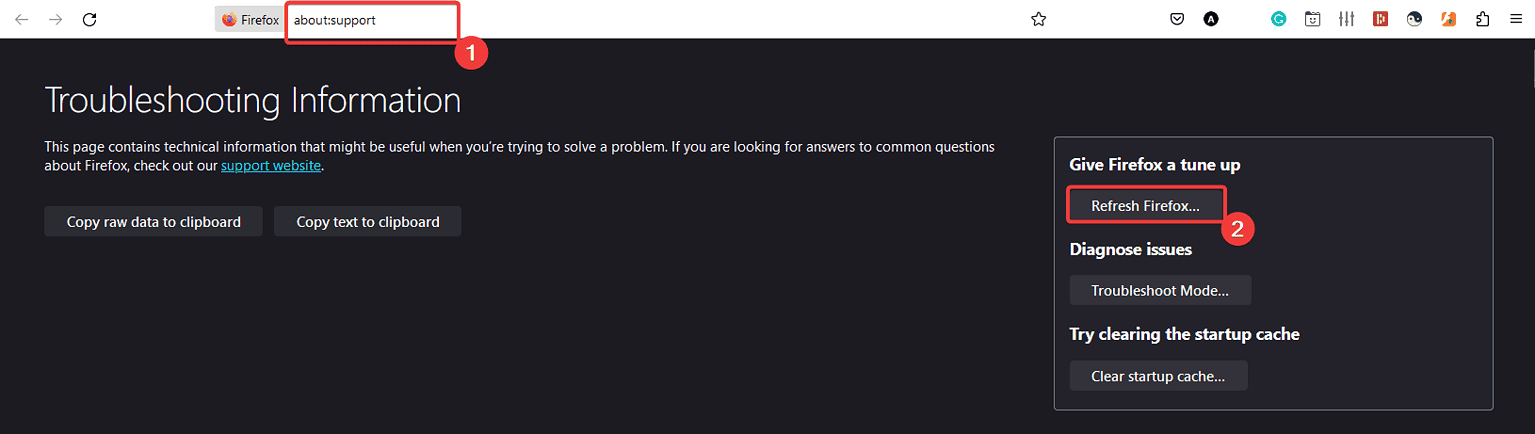The image size is (1535, 434).
Task: Click the smiling calendar extension icon
Action: pyautogui.click(x=1312, y=19)
